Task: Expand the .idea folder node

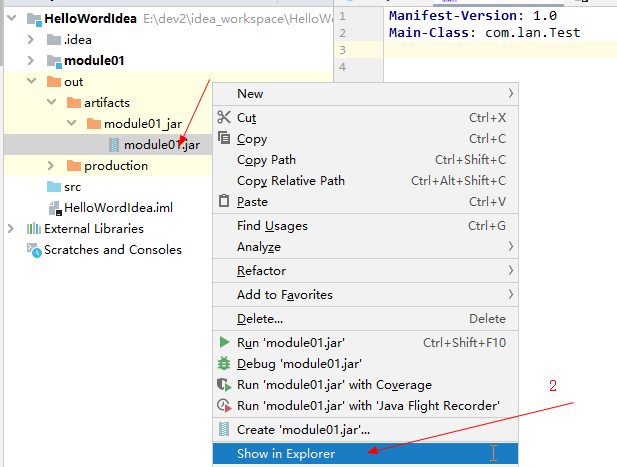Action: click(31, 39)
